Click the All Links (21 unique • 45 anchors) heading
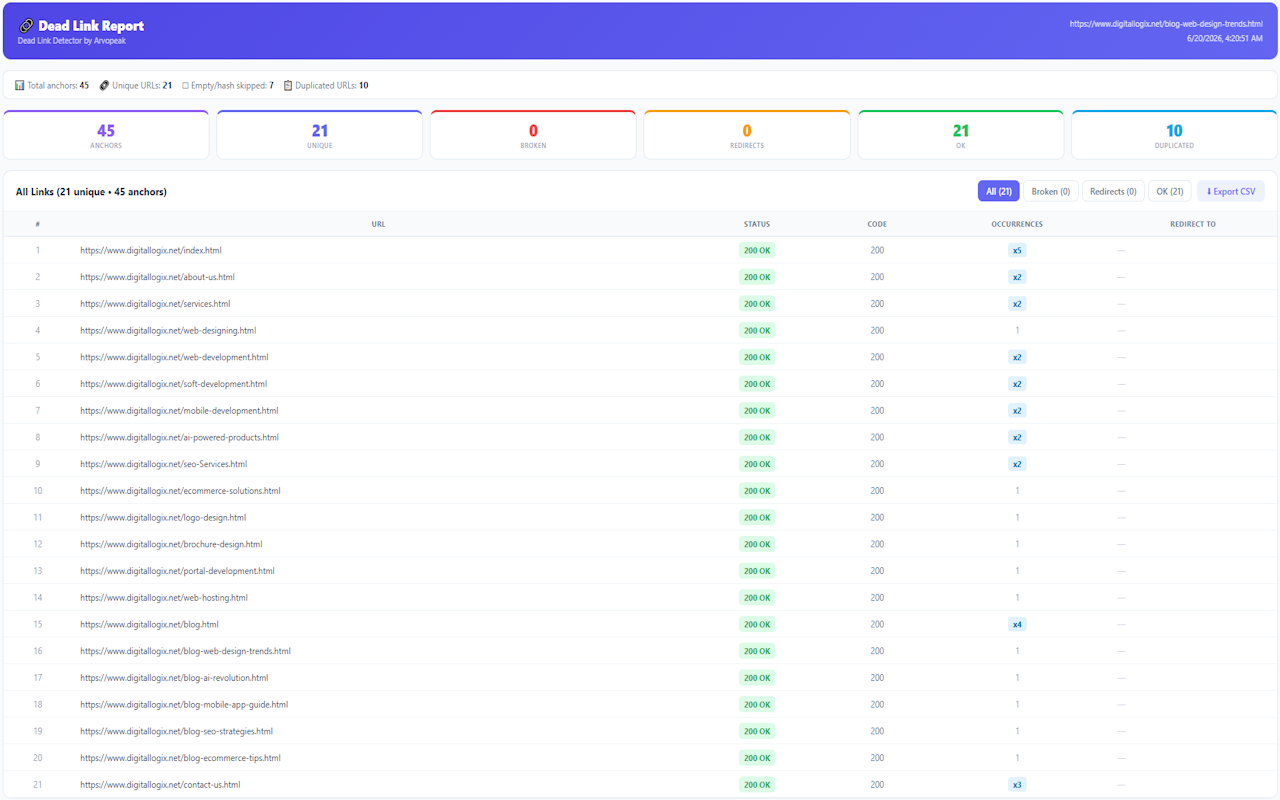The height and width of the screenshot is (800, 1280). tap(91, 192)
